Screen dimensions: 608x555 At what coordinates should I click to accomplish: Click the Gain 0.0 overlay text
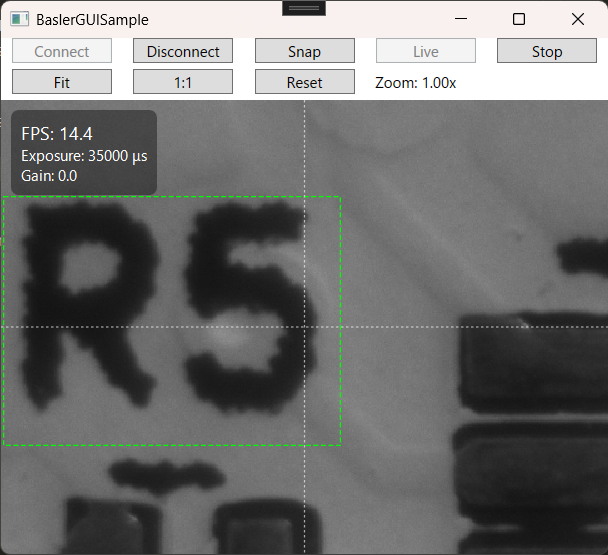(49, 176)
